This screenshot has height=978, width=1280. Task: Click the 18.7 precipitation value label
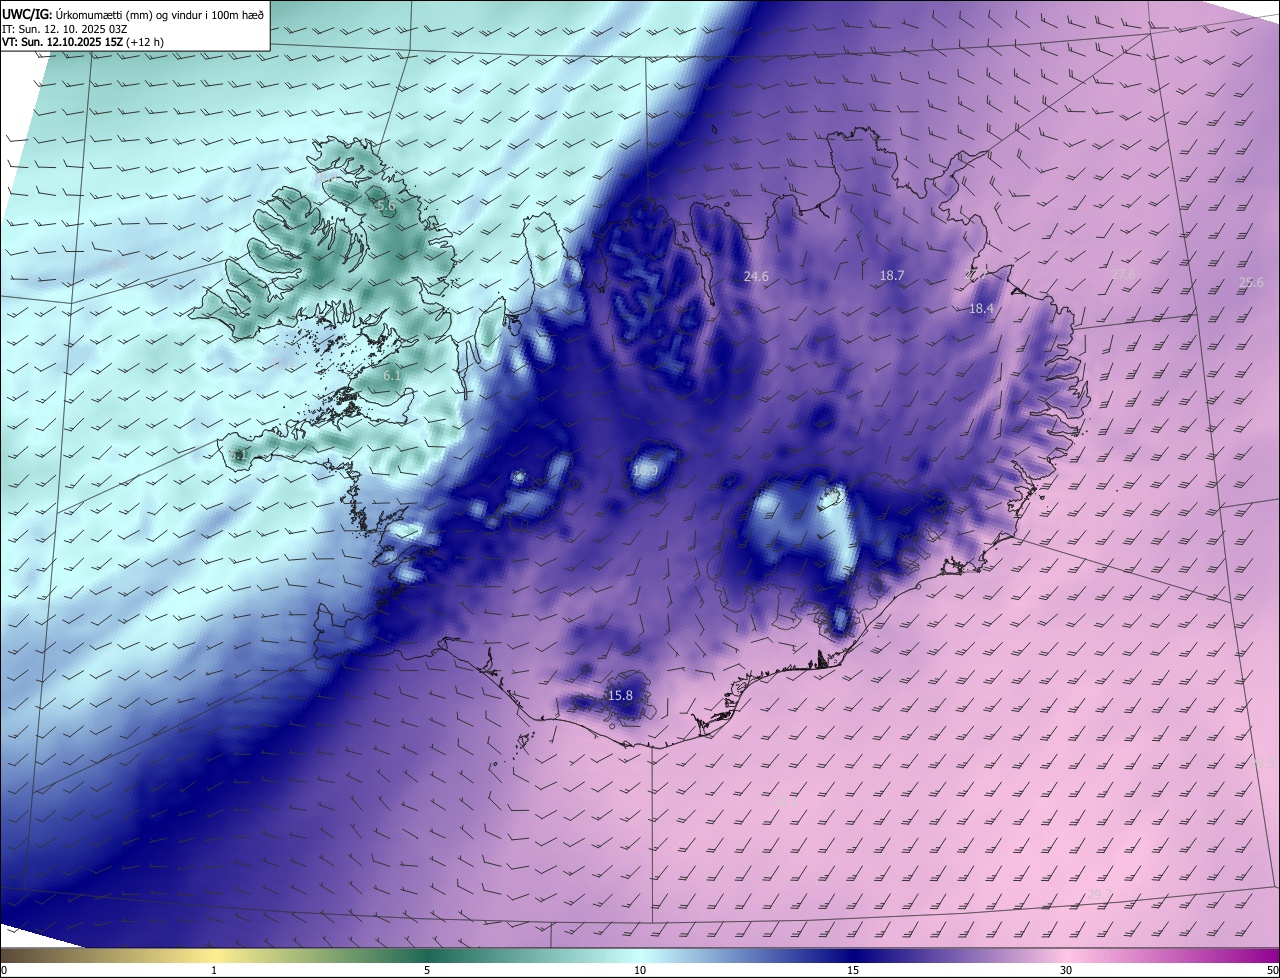point(892,275)
